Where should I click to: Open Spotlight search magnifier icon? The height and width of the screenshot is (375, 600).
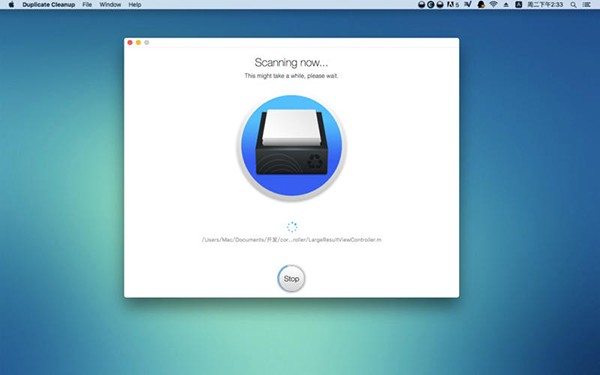click(x=573, y=5)
